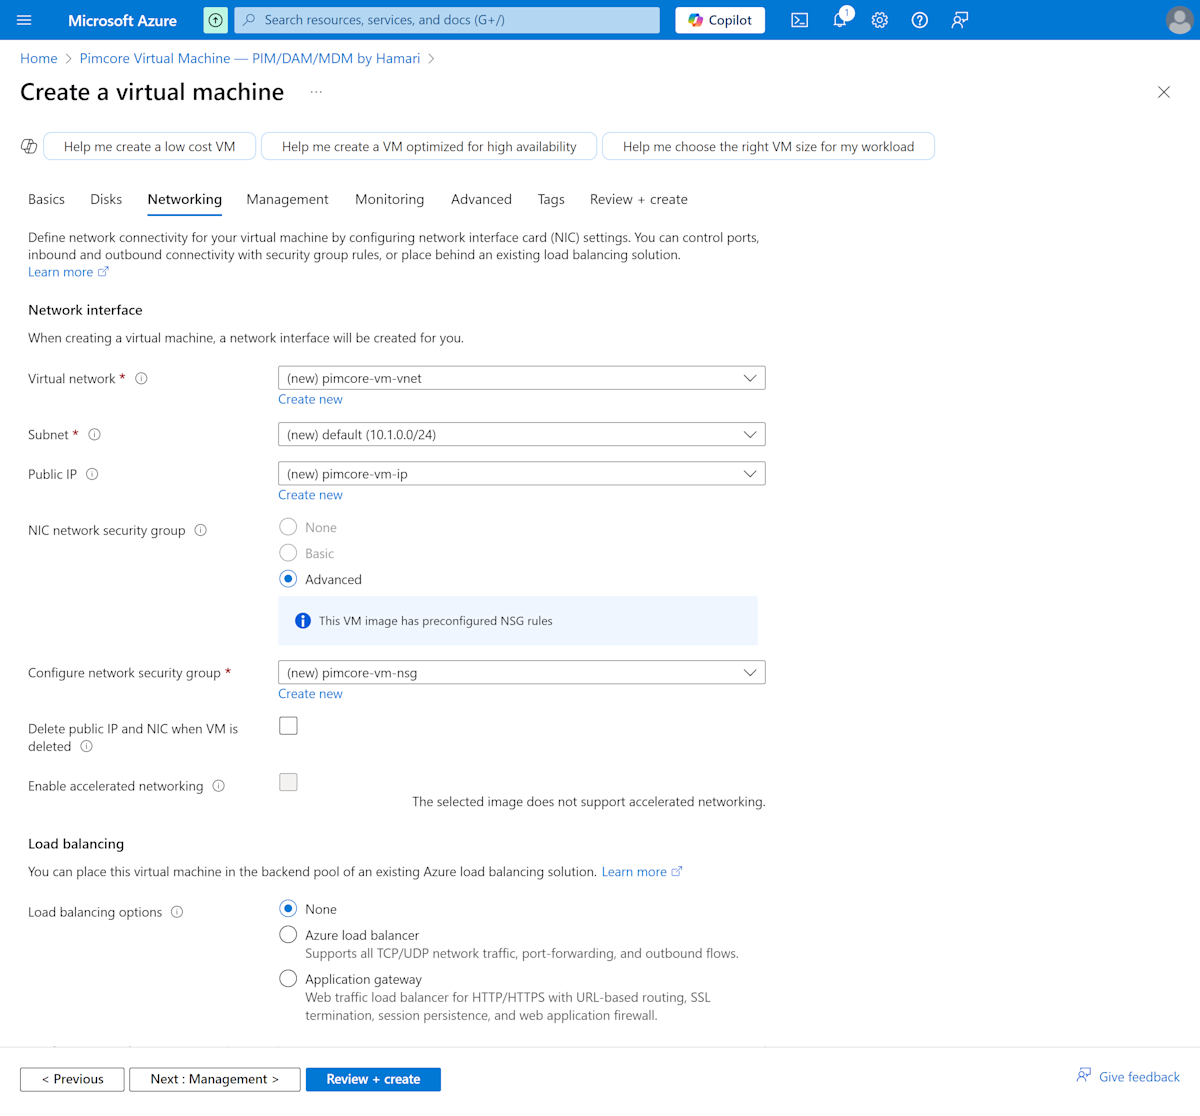Click the info icon in the NSG rules banner
This screenshot has height=1116, width=1200.
[303, 621]
